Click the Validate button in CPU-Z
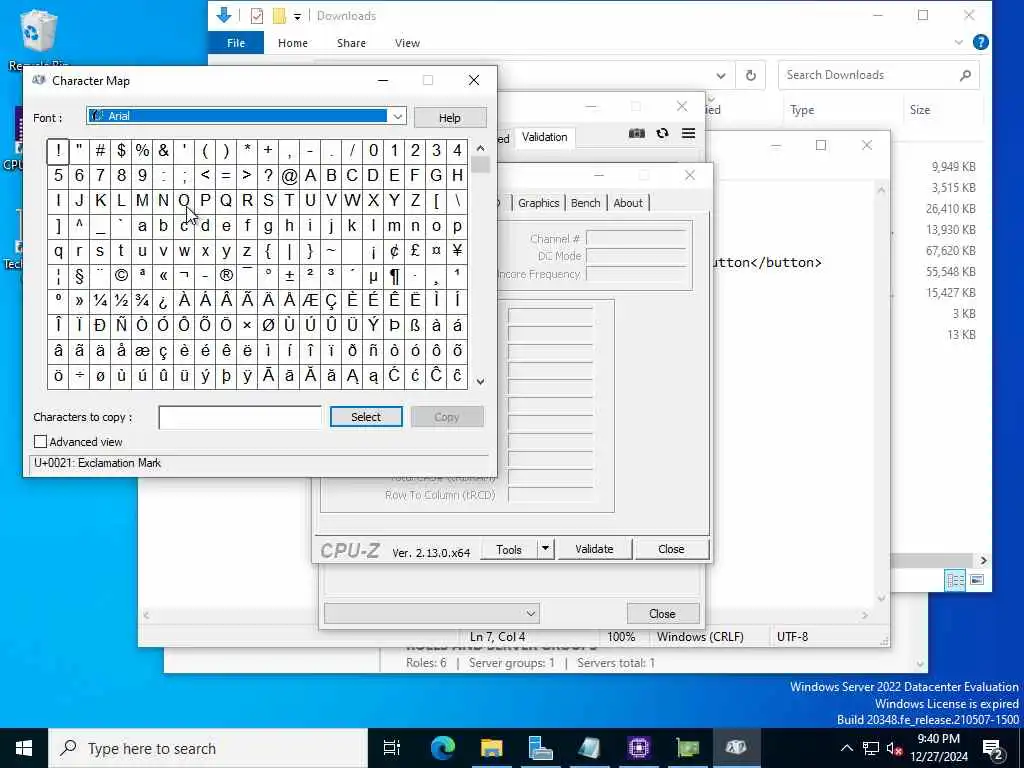The height and width of the screenshot is (768, 1024). coord(594,549)
